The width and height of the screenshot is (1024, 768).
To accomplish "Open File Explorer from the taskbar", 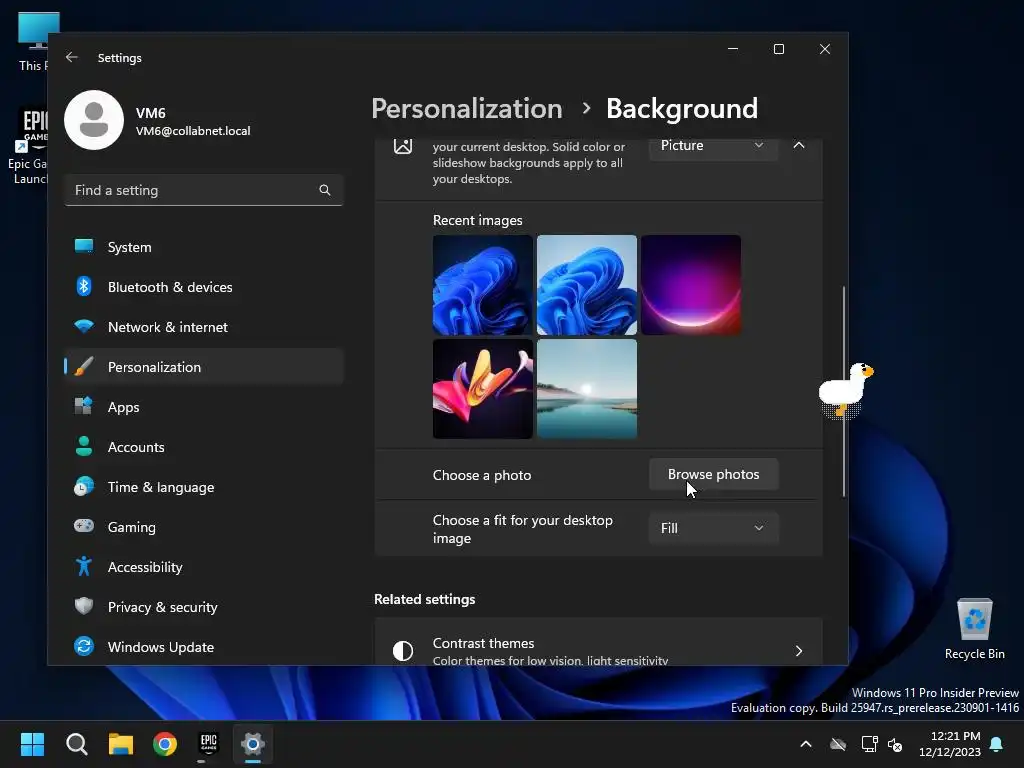I will click(121, 744).
